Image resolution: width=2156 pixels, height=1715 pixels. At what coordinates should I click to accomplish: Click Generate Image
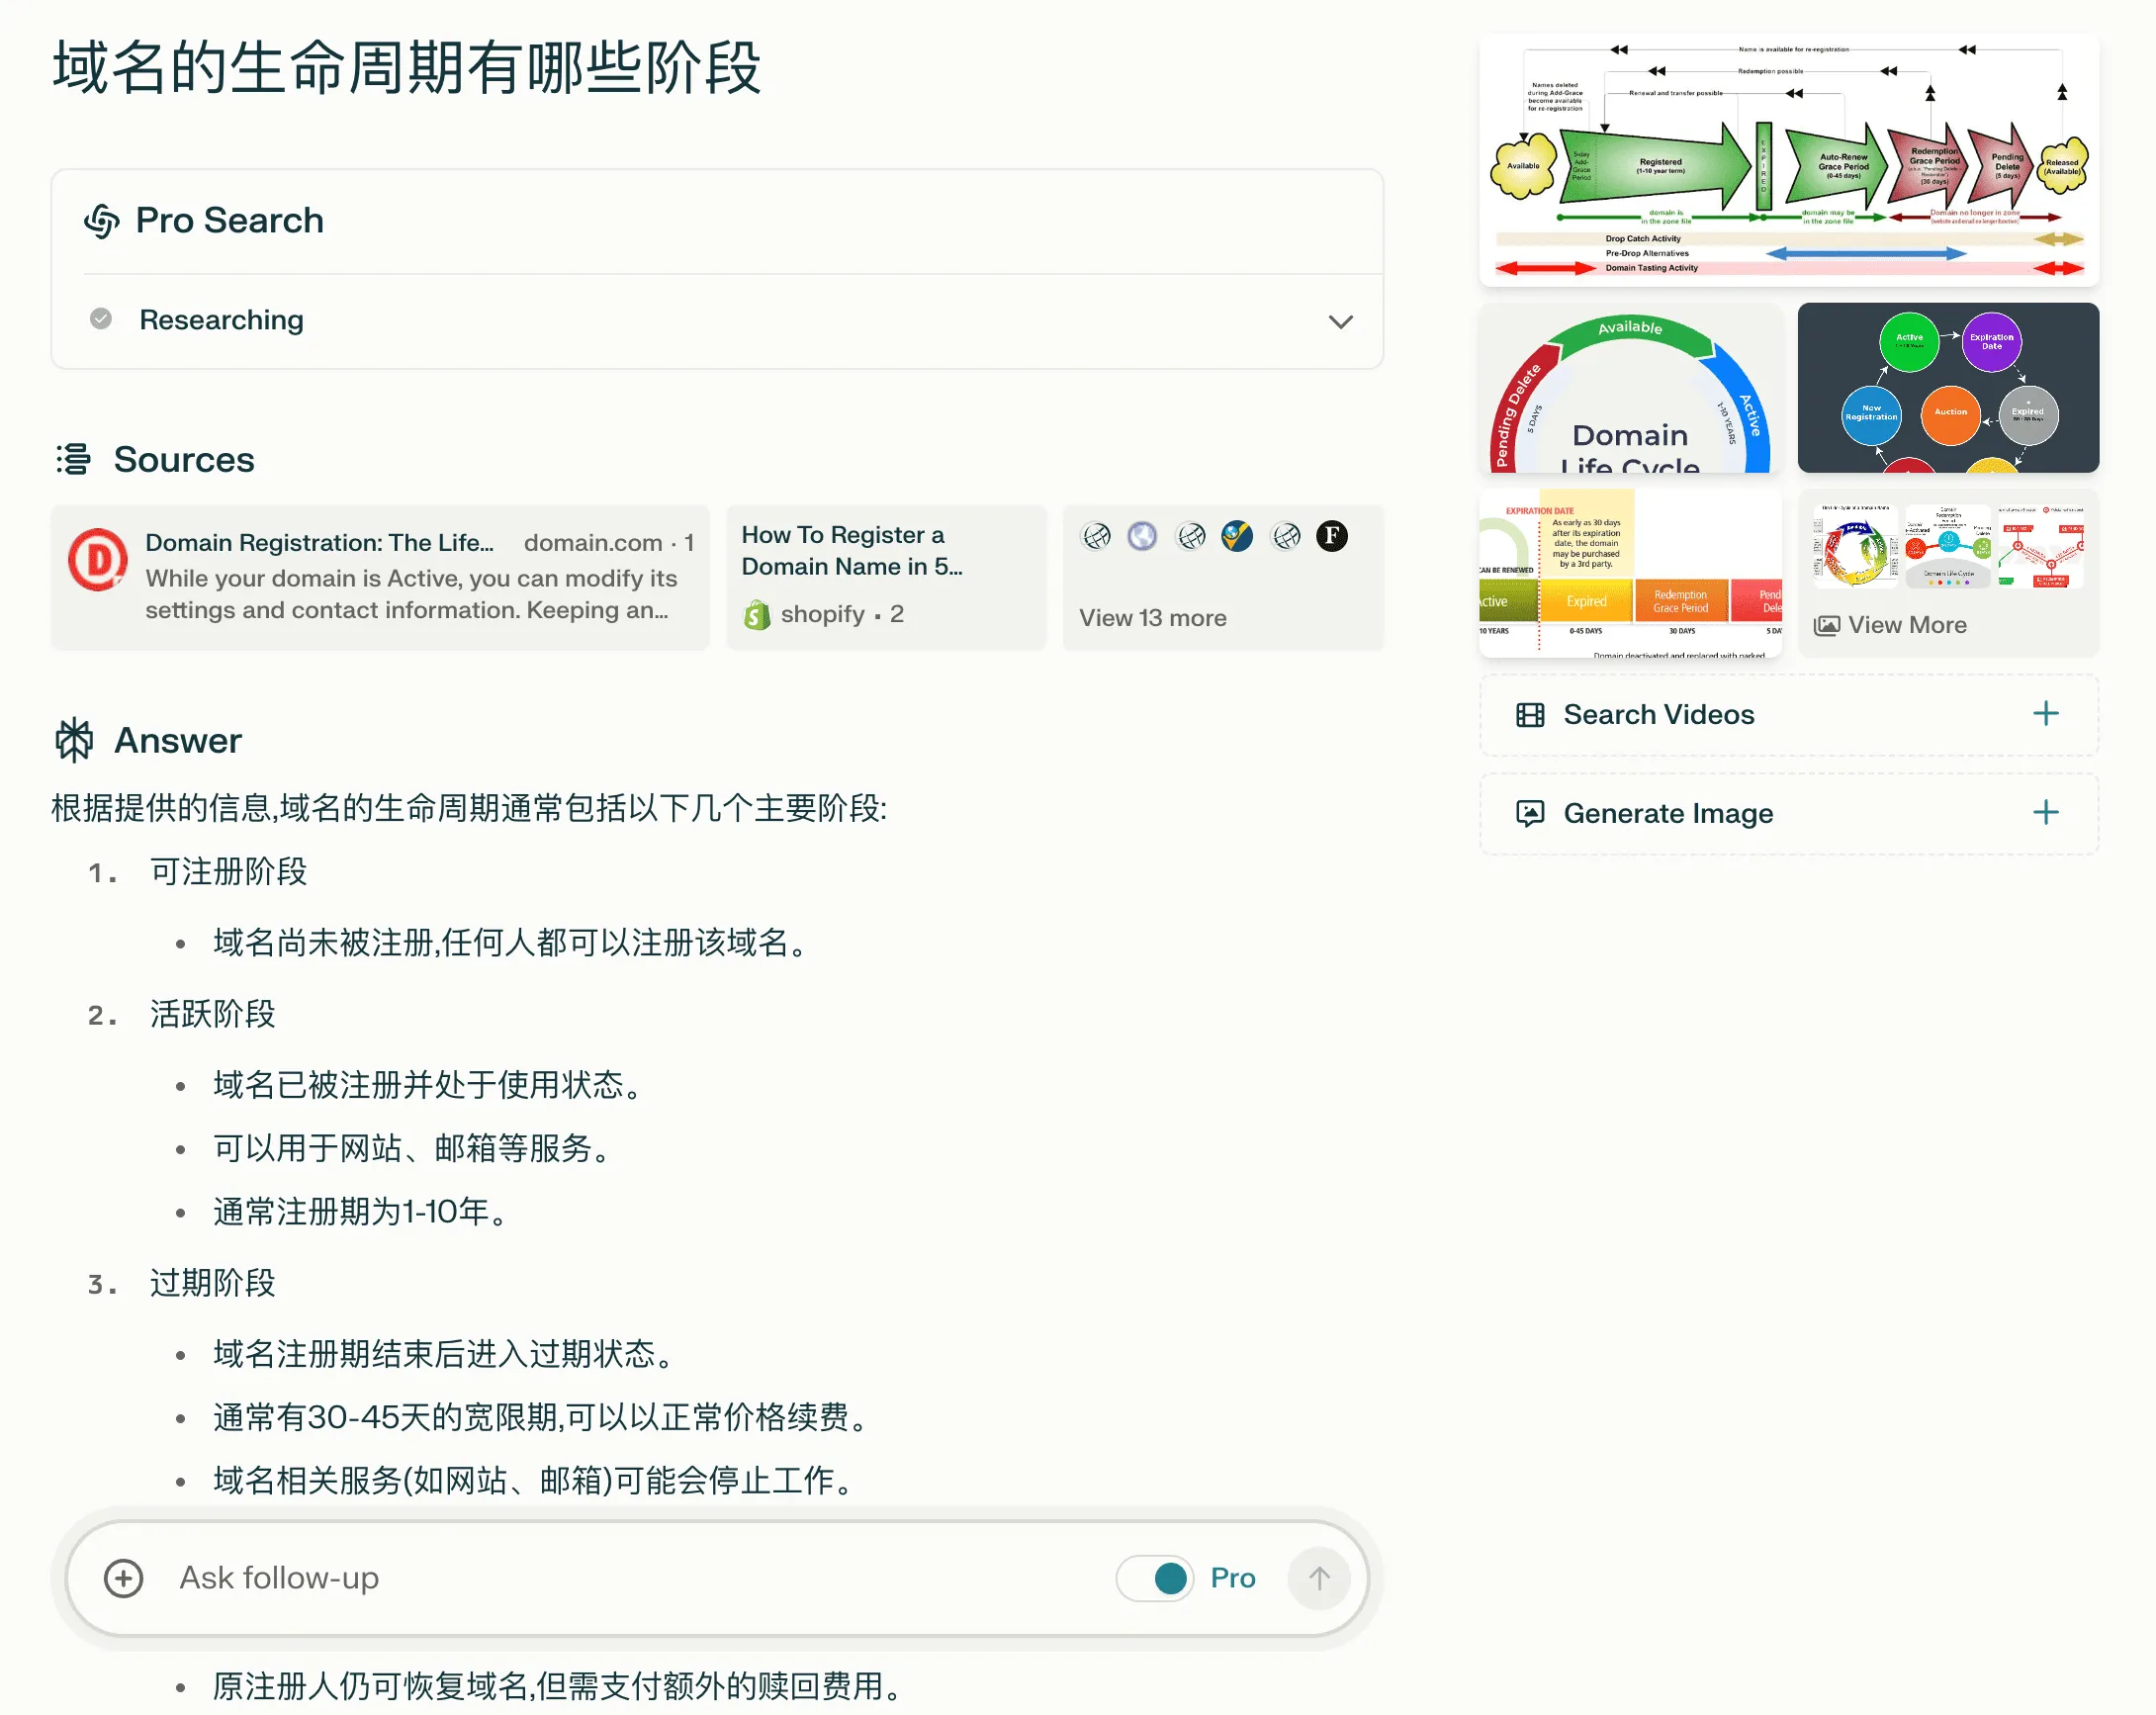(1788, 813)
